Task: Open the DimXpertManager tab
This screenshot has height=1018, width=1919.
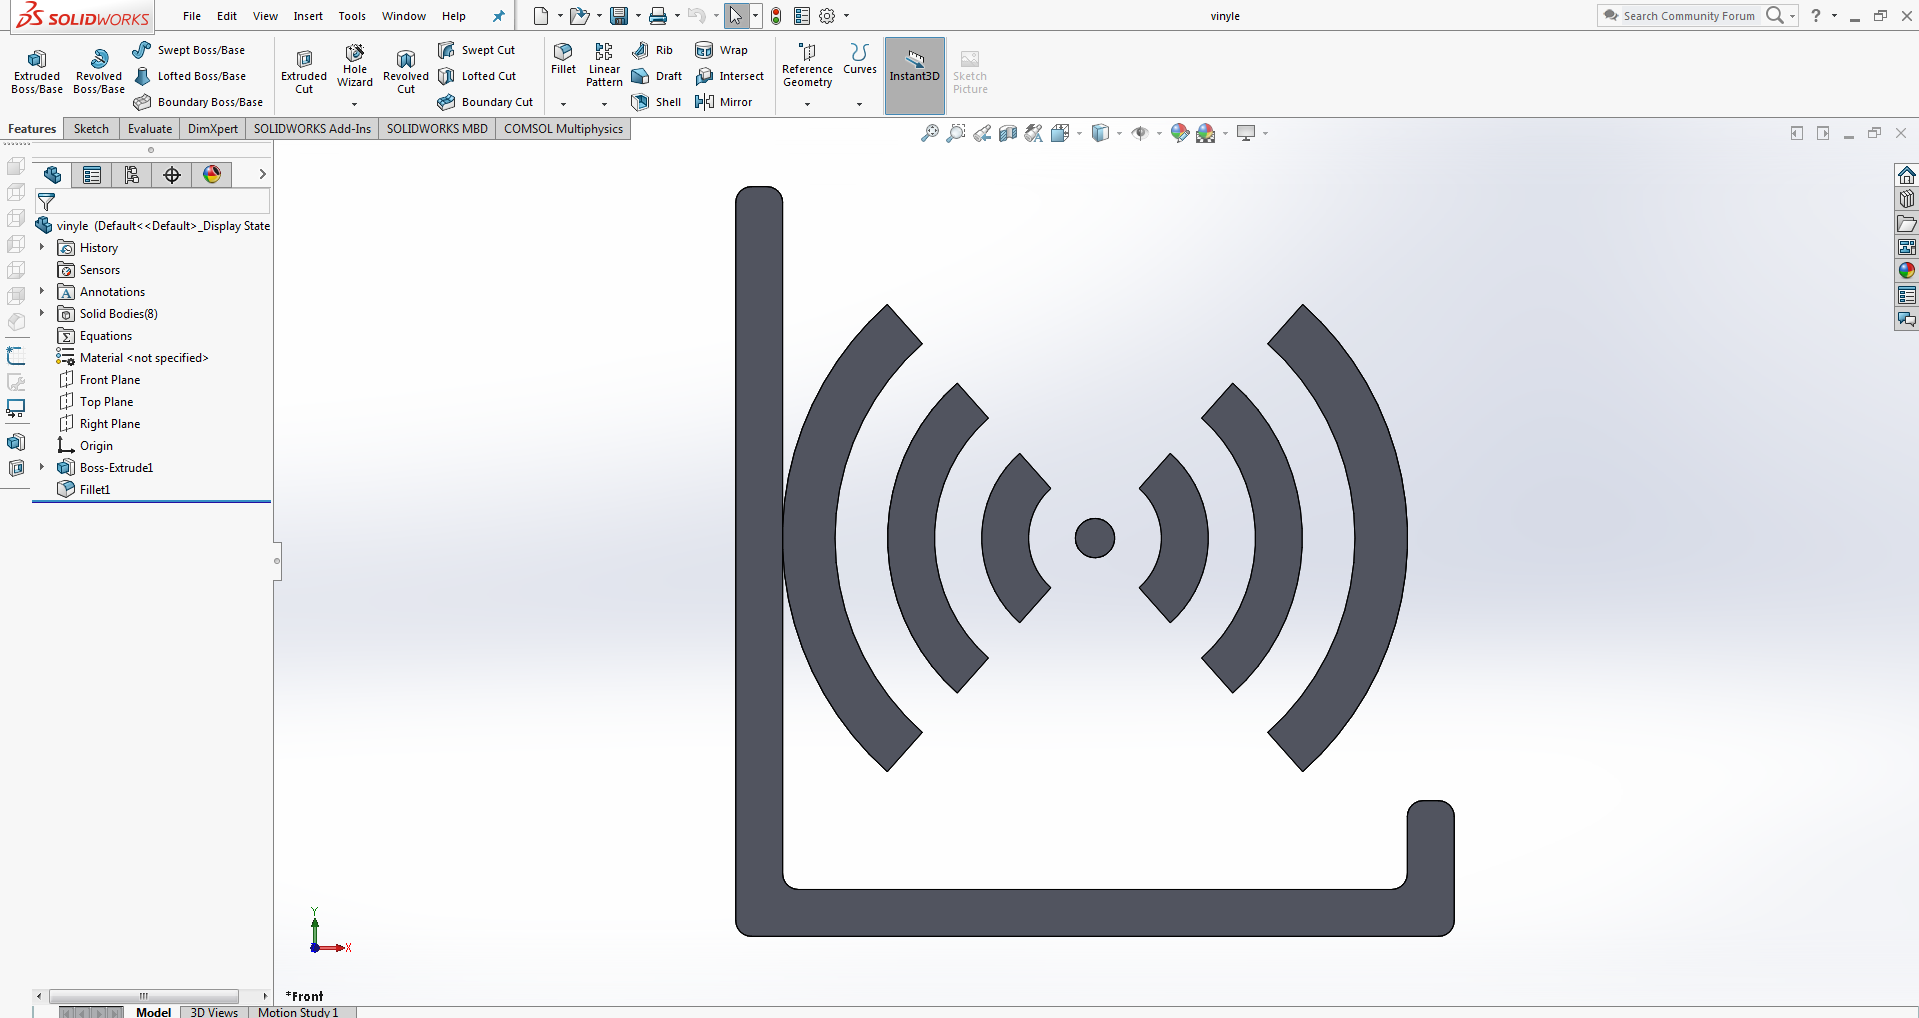Action: coord(172,175)
